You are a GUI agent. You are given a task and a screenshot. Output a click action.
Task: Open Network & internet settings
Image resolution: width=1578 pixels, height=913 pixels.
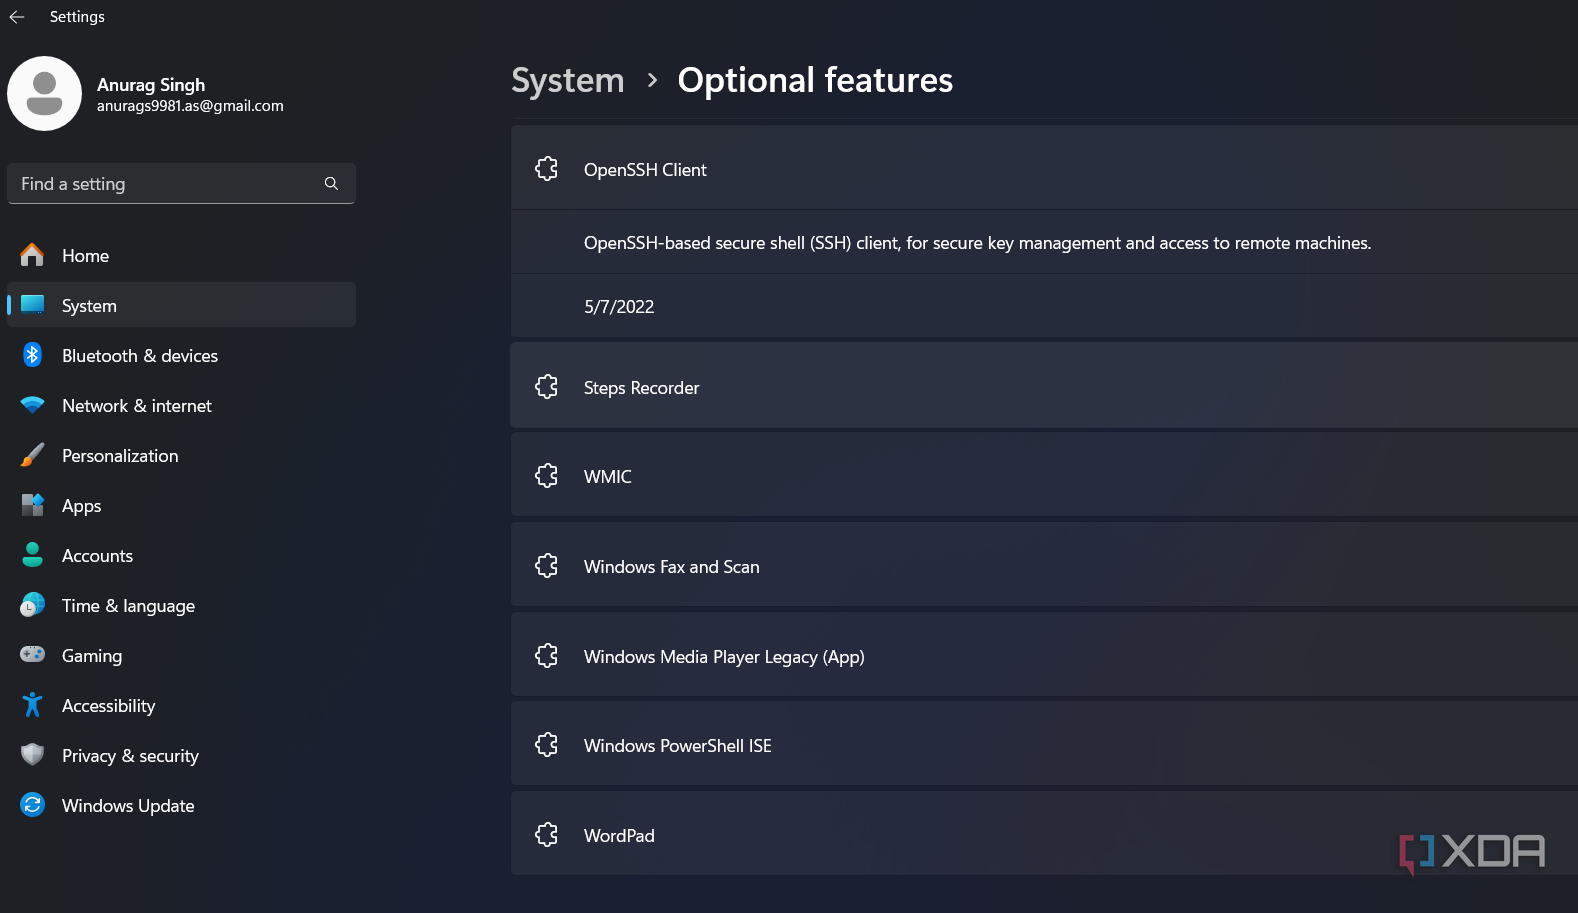(181, 405)
